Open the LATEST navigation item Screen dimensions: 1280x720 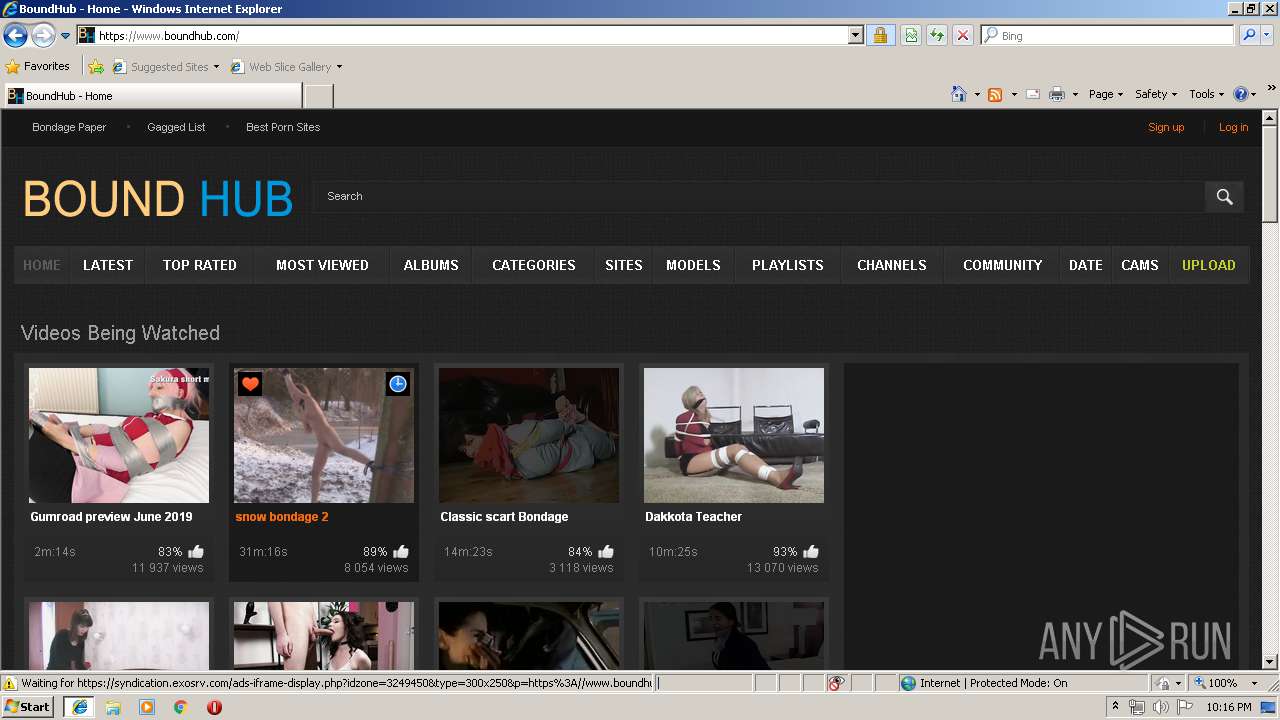[x=108, y=265]
